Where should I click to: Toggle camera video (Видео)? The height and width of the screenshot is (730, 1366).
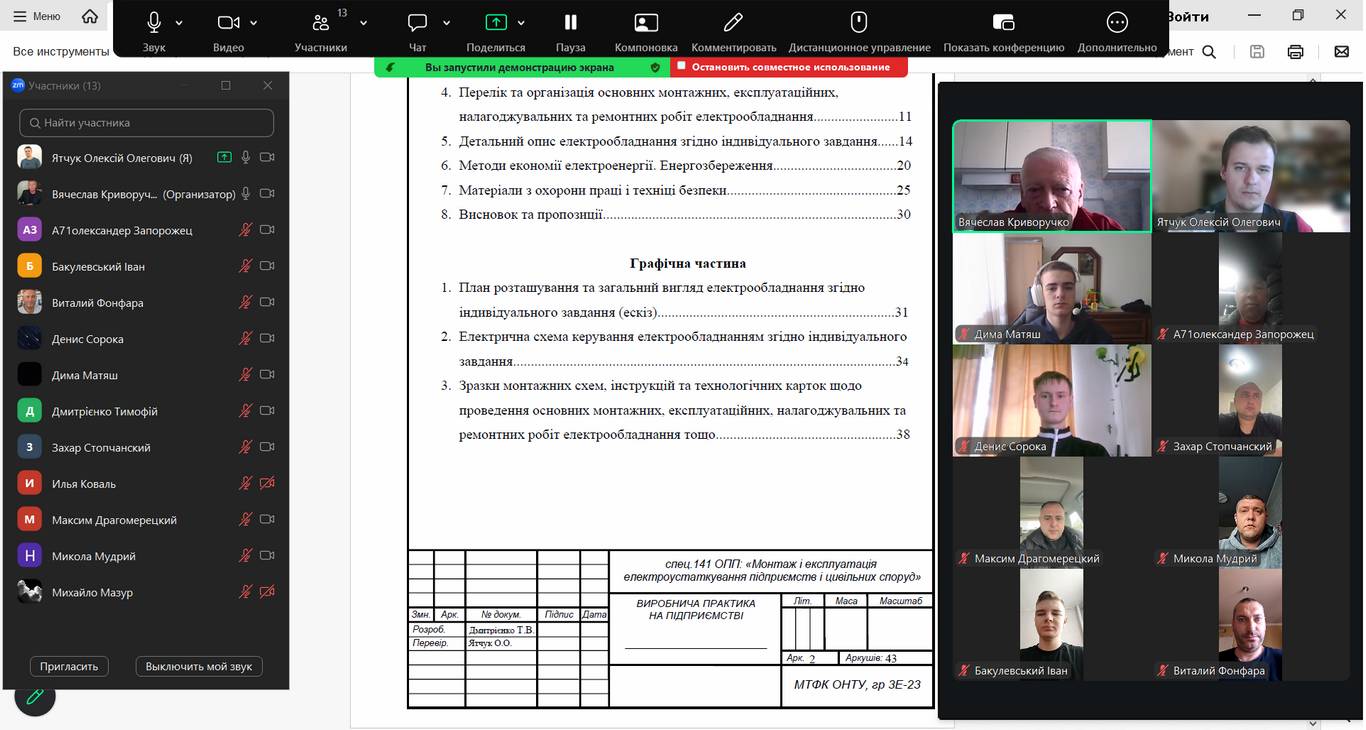click(228, 23)
